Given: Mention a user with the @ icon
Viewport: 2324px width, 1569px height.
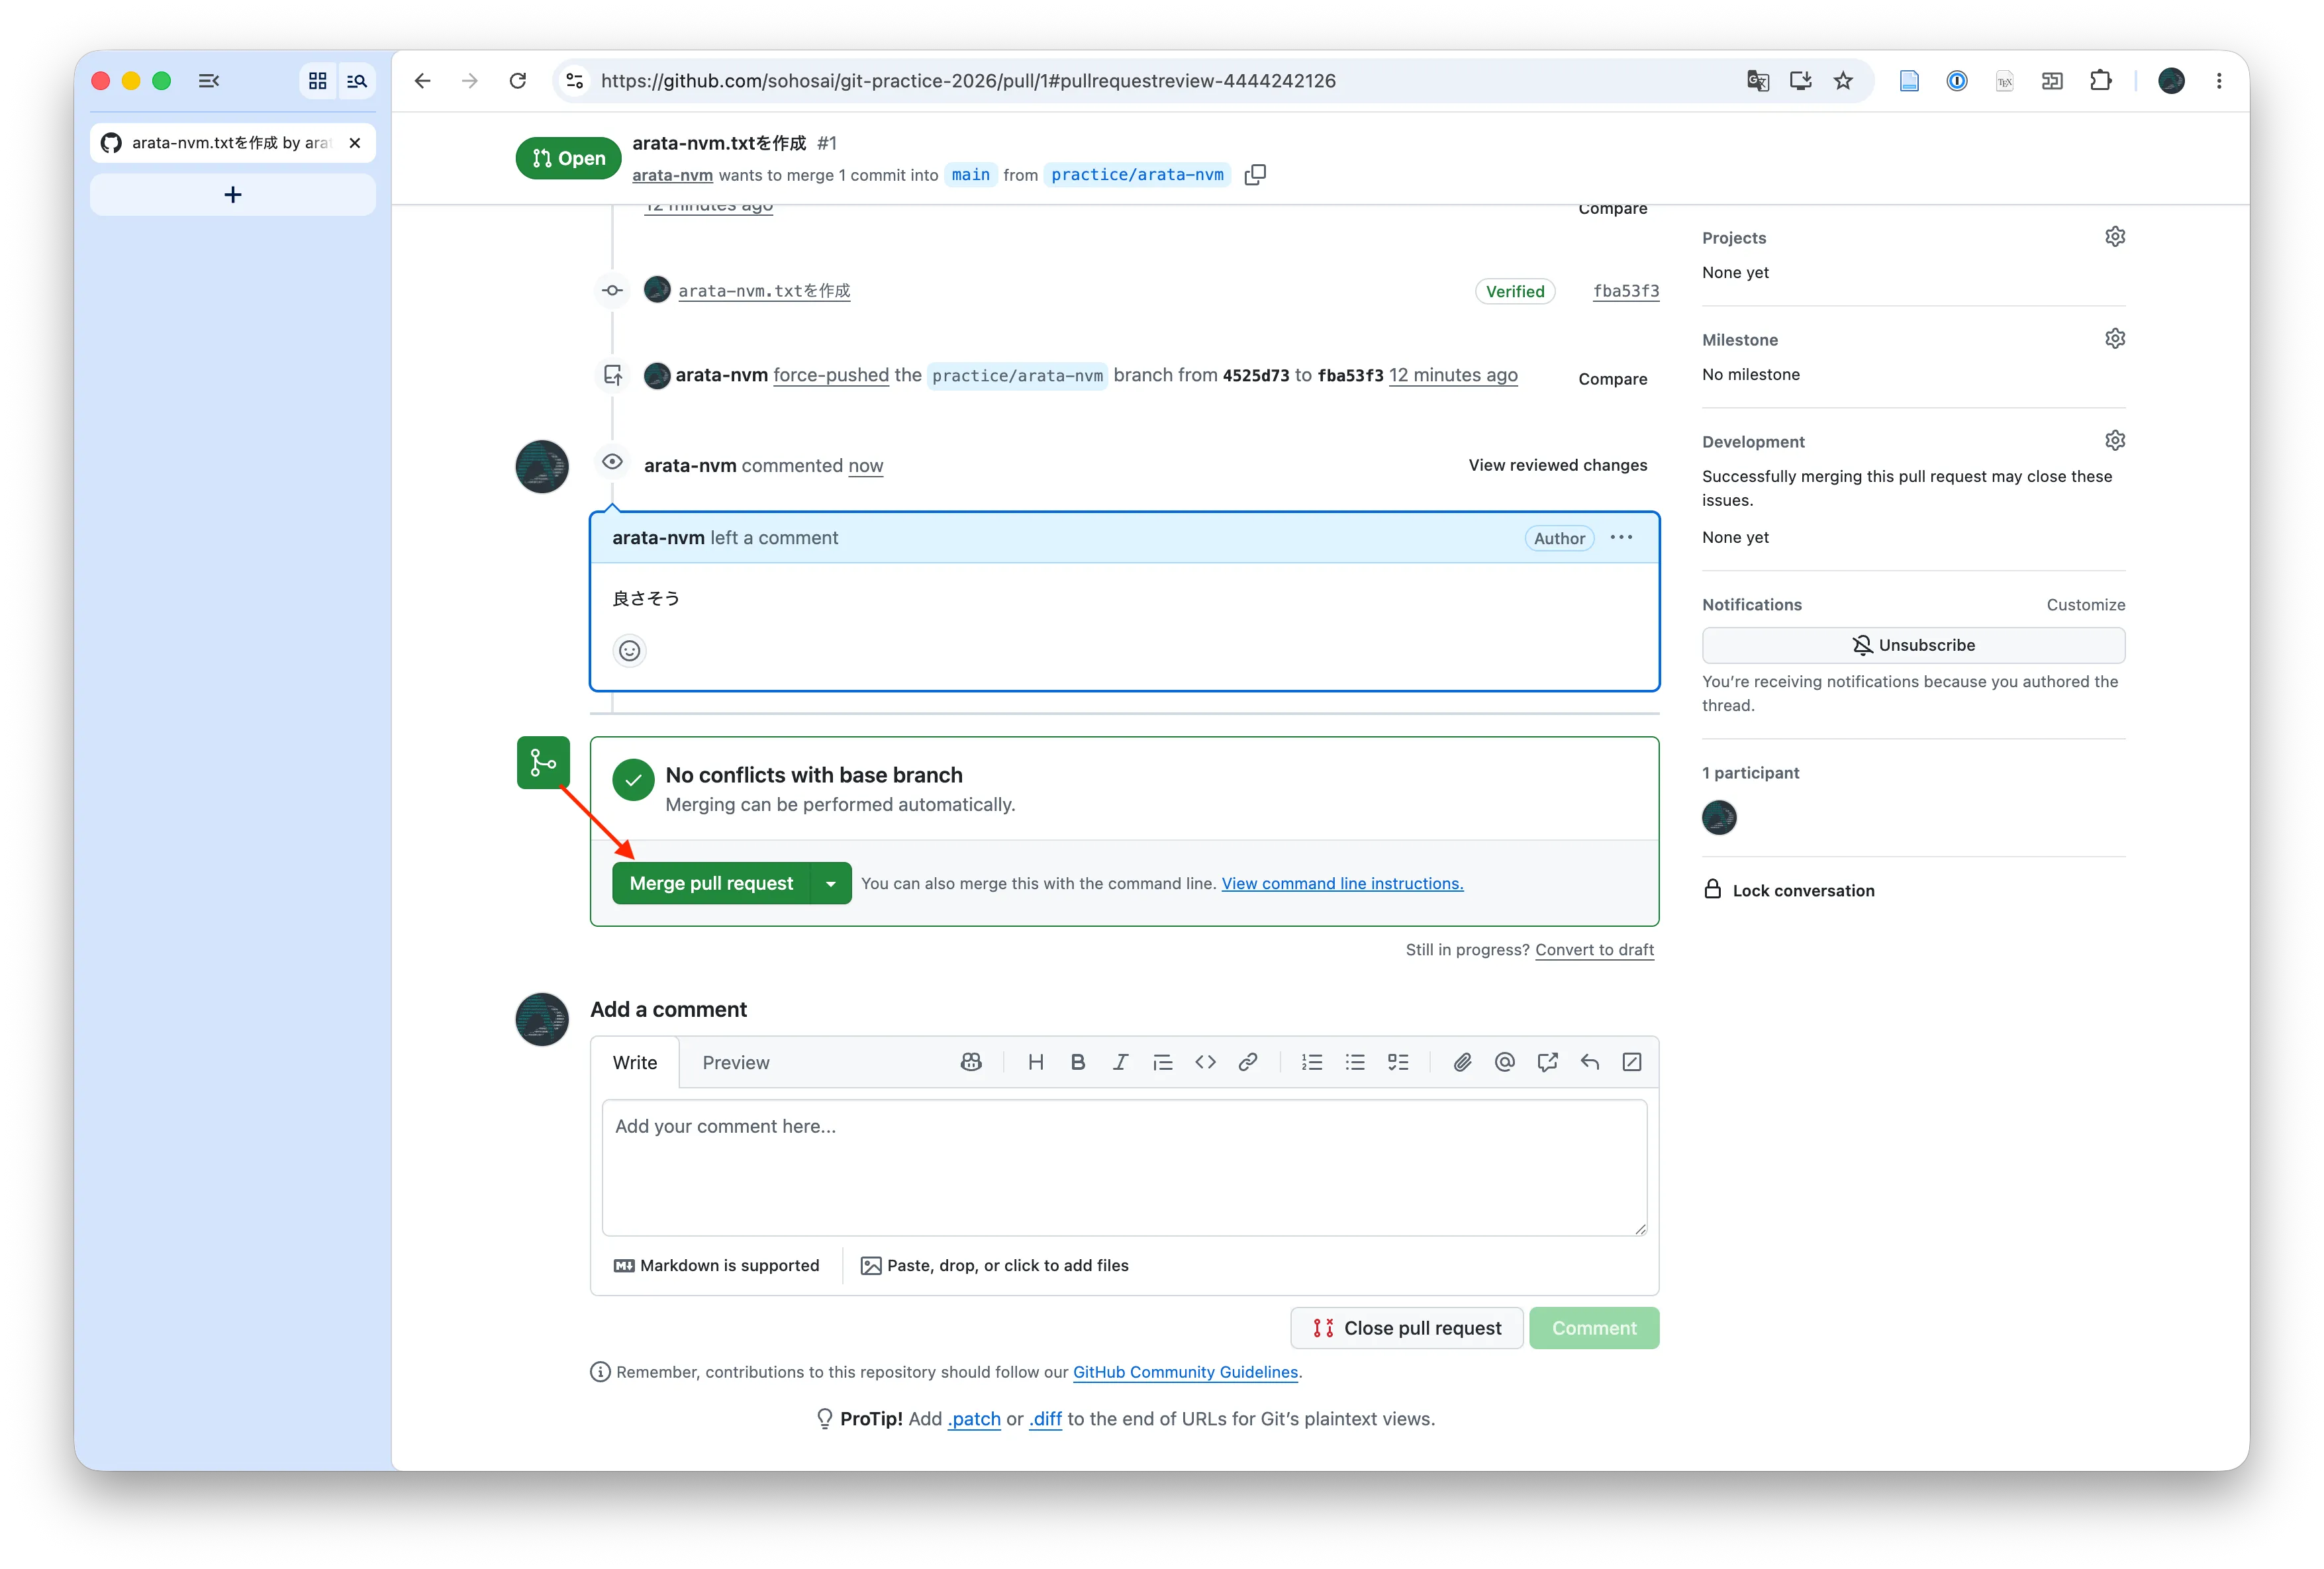Looking at the screenshot, I should pos(1504,1062).
